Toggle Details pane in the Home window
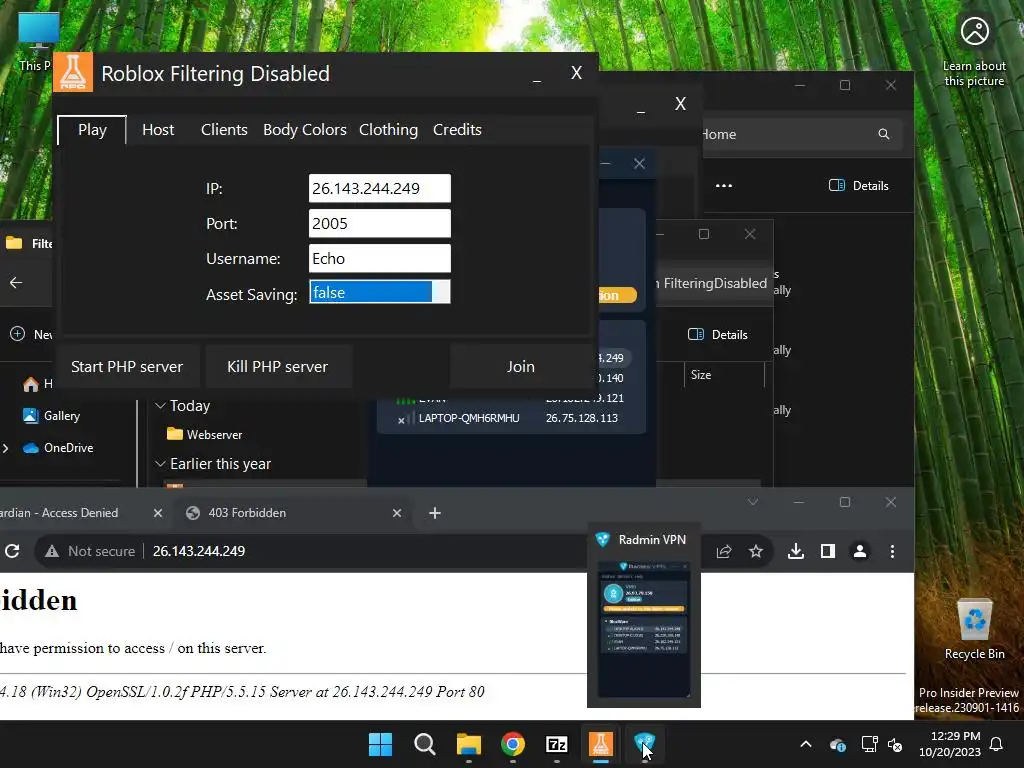The height and width of the screenshot is (768, 1024). [859, 185]
